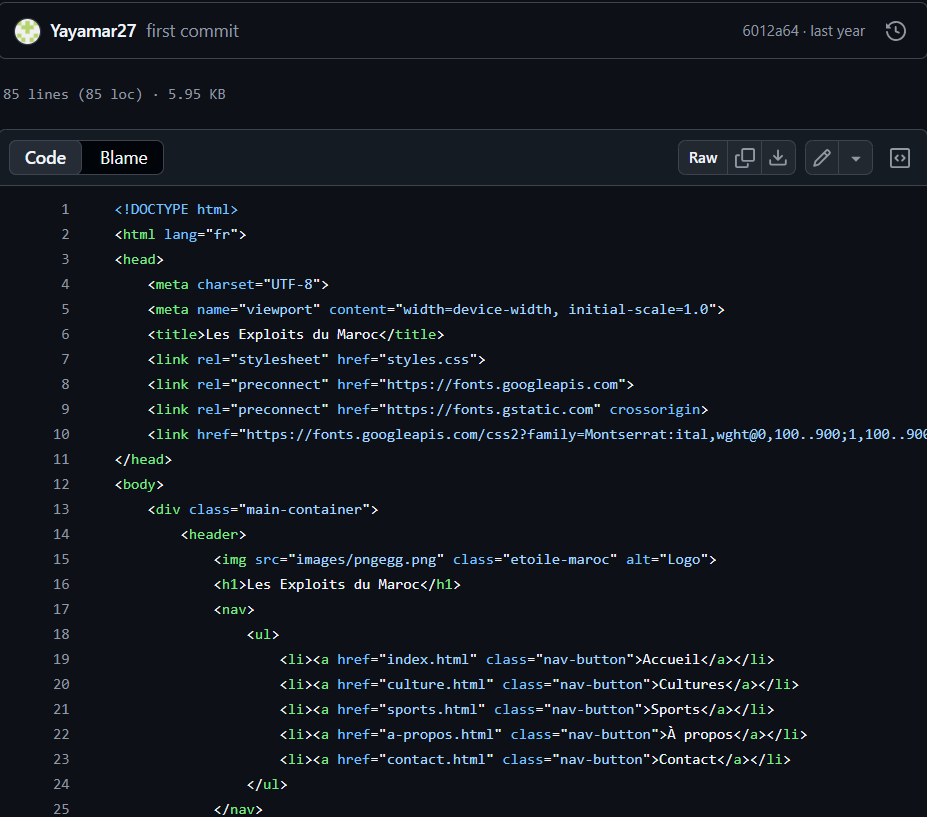The image size is (927, 817).
Task: Switch to the Code tab
Action: point(45,157)
